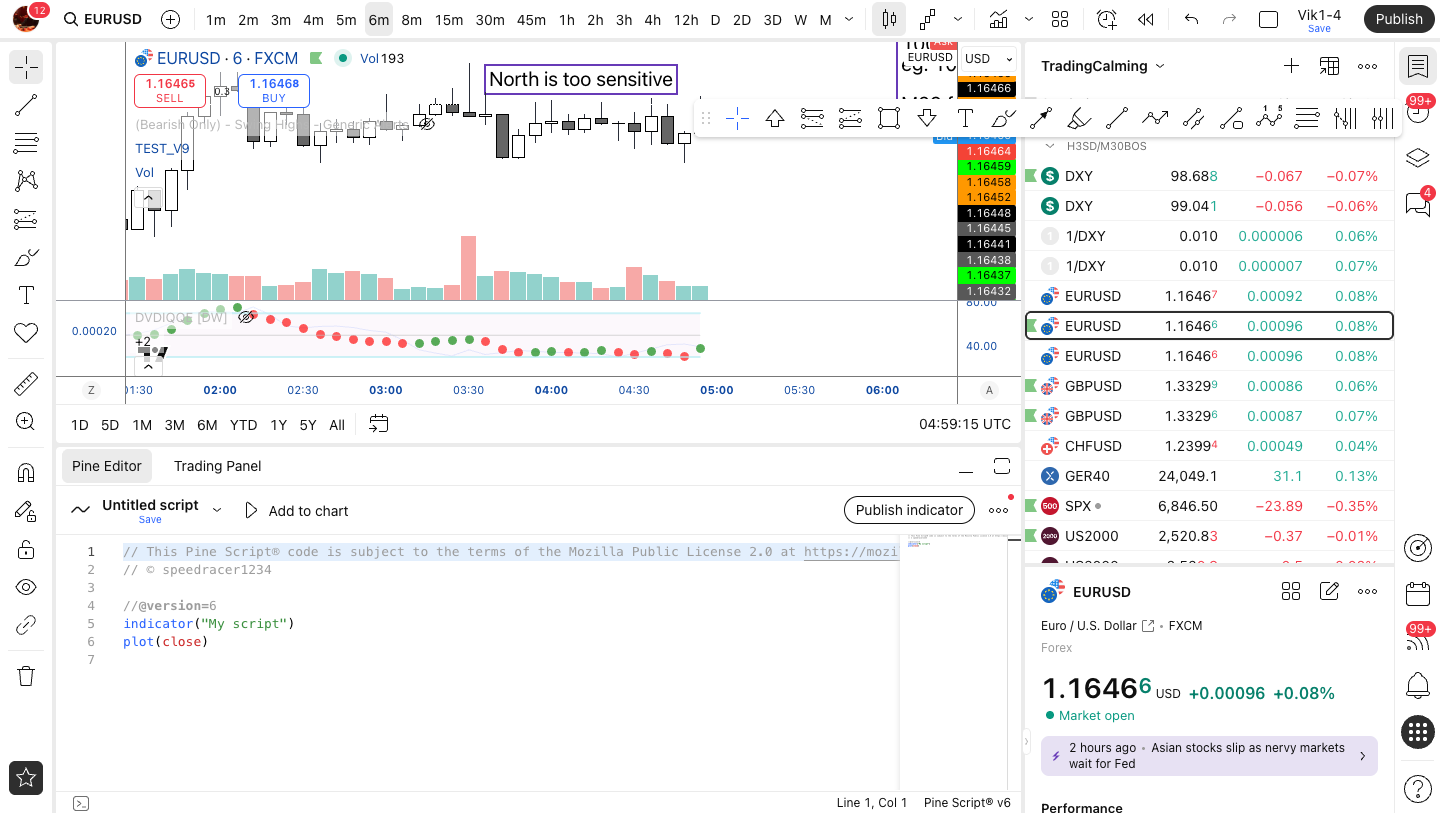
Task: Click the Create Alert clock icon
Action: [x=1106, y=19]
